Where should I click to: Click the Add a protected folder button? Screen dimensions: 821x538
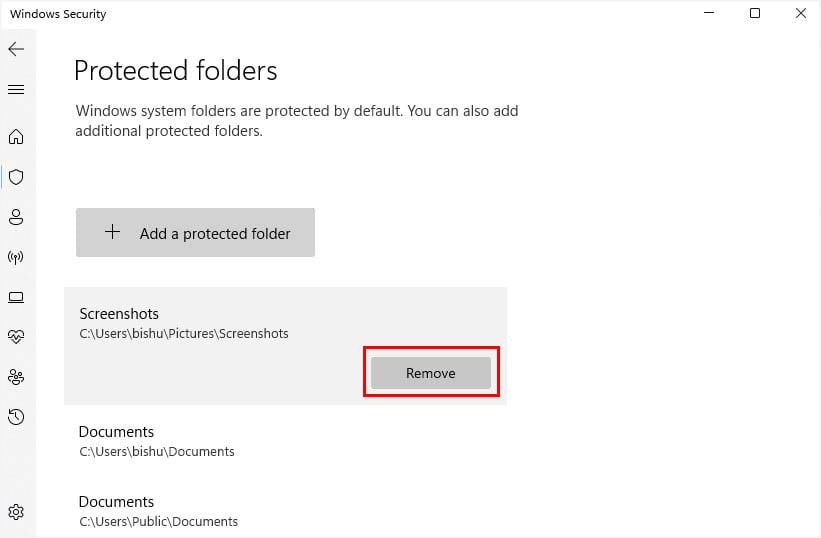click(x=195, y=233)
